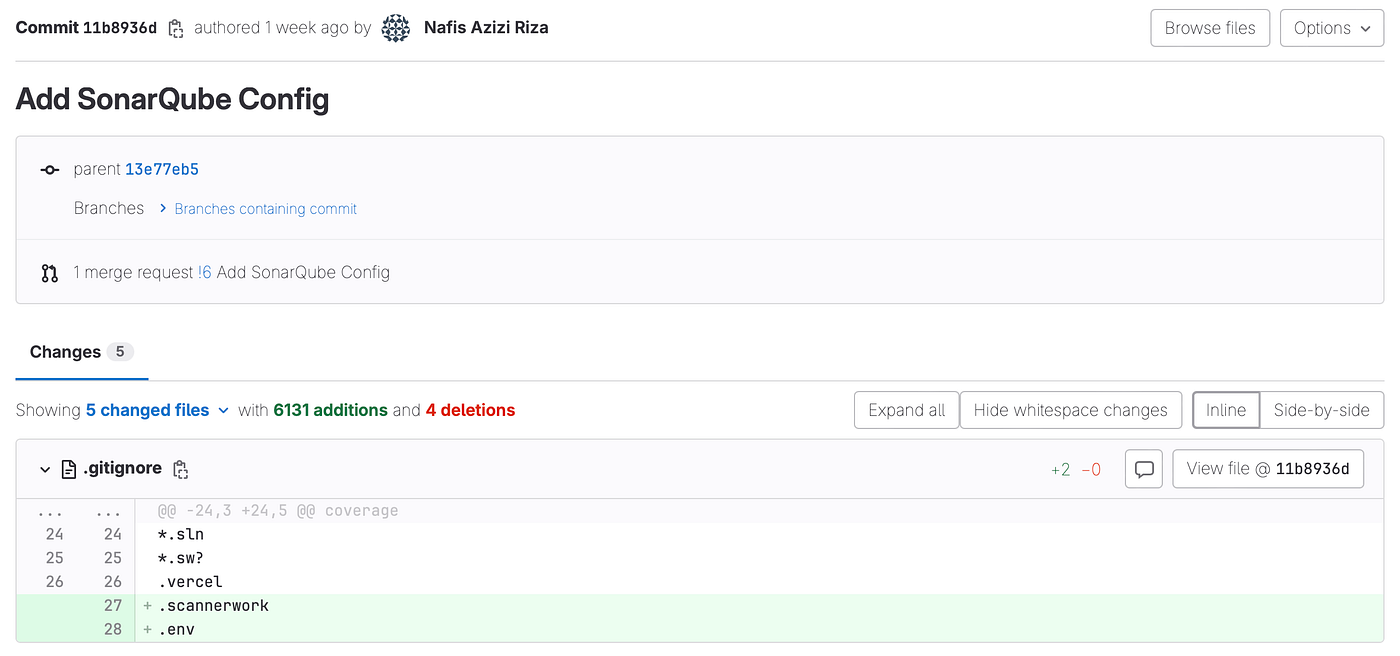This screenshot has width=1400, height=656.
Task: Open Nafis Azizi Riza's avatar
Action: pos(396,28)
